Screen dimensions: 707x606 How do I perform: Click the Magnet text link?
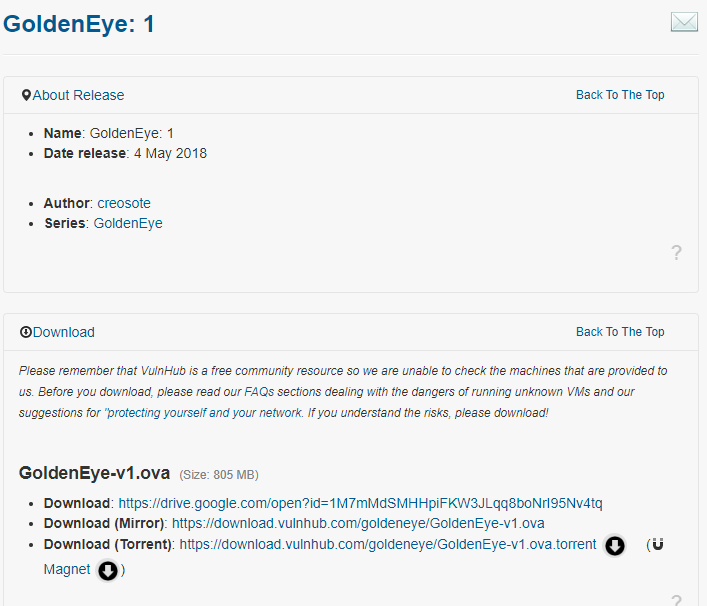[x=67, y=569]
